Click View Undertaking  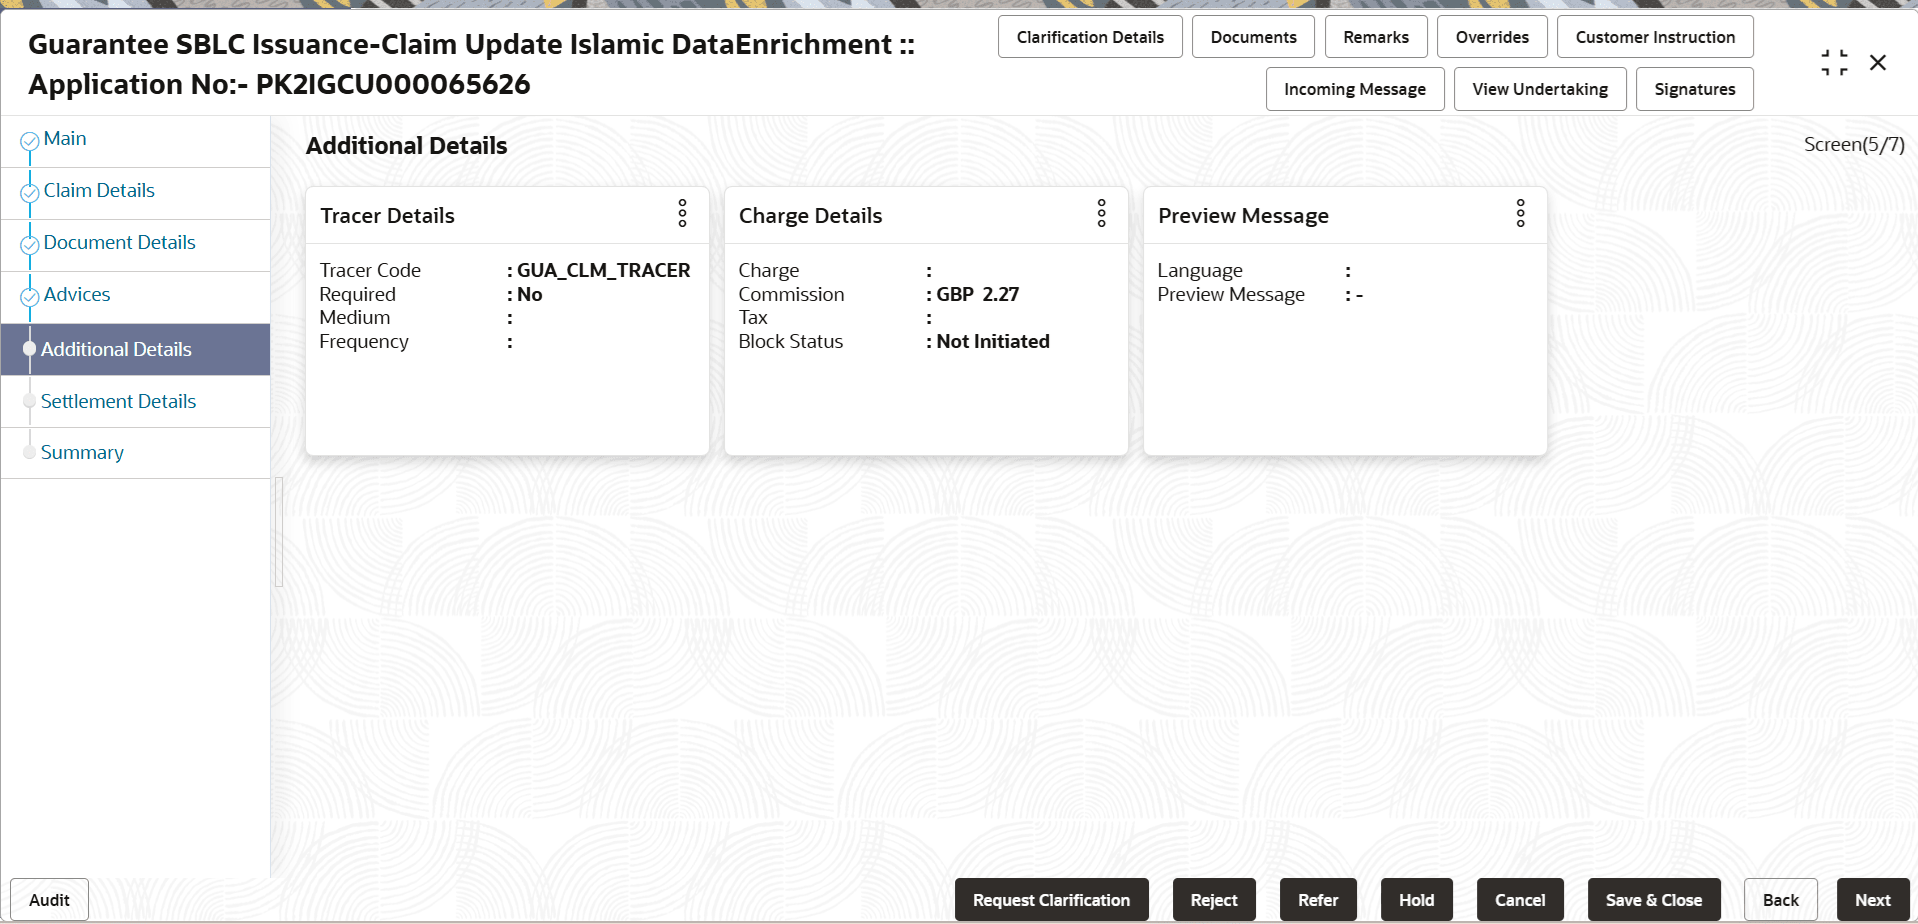tap(1540, 89)
